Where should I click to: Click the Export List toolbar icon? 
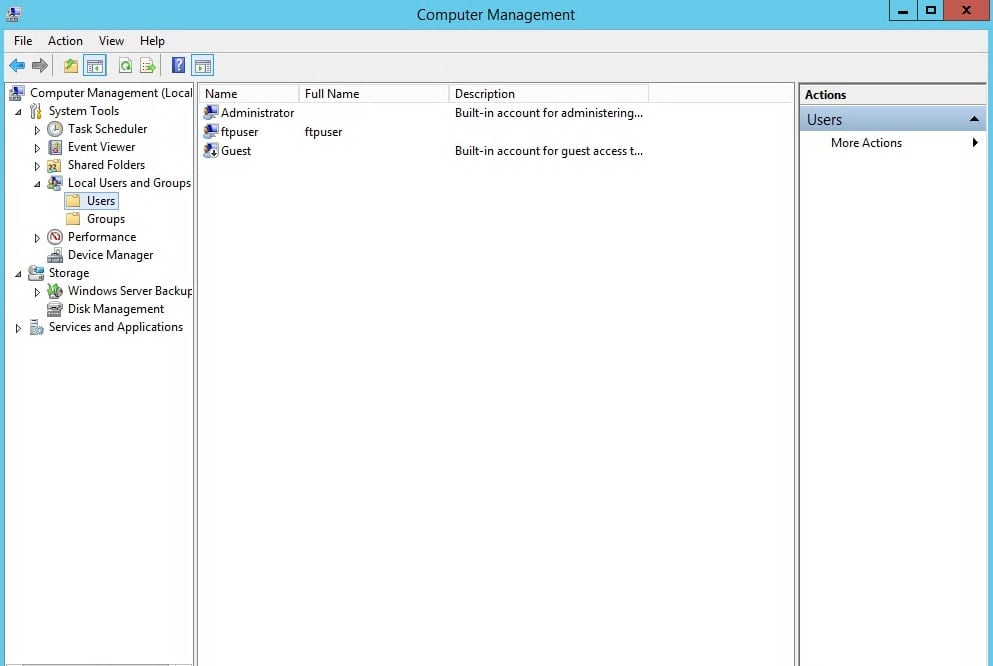[x=148, y=65]
